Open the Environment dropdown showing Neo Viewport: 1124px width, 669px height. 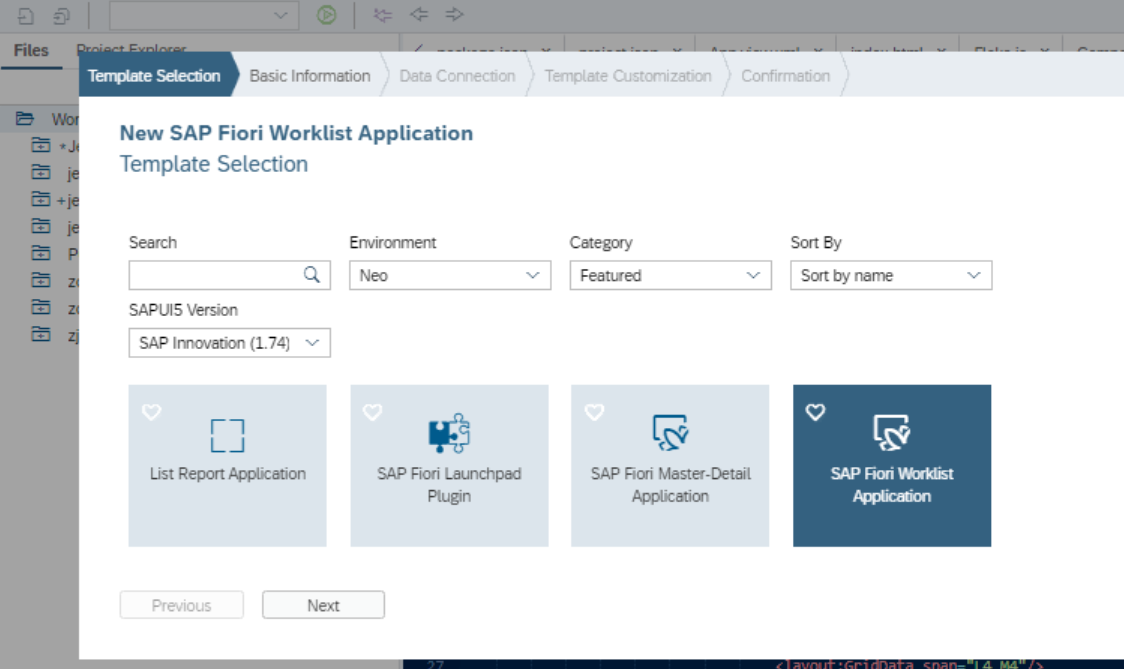(450, 275)
